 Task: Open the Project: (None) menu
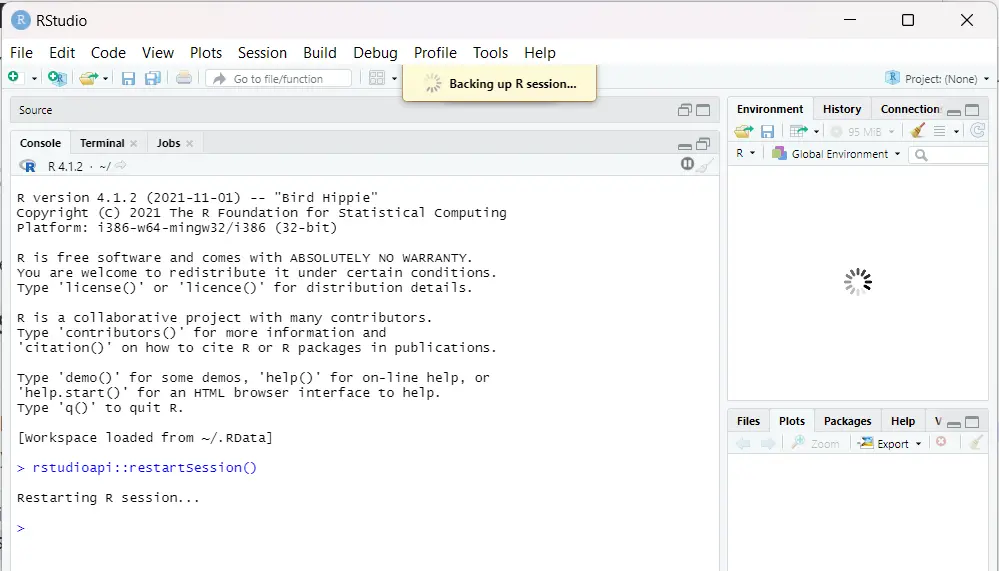coord(937,78)
